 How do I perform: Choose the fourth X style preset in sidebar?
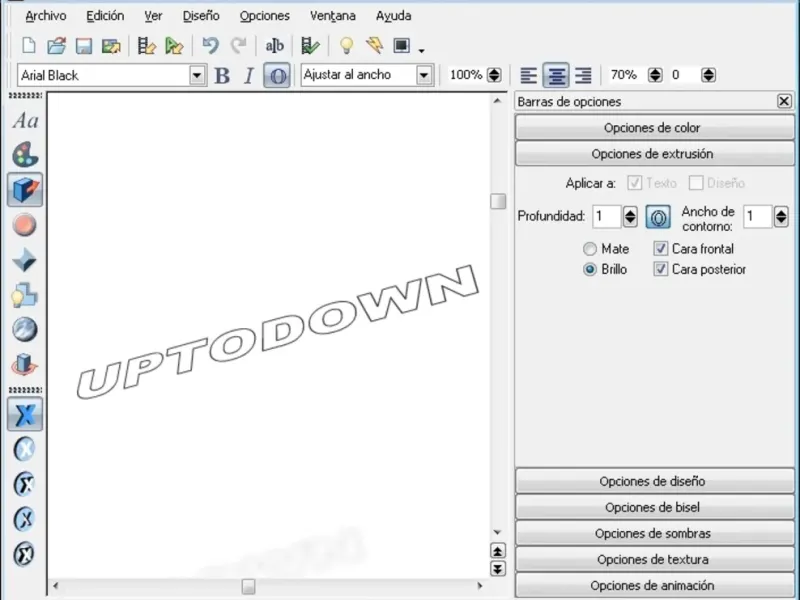tap(24, 519)
